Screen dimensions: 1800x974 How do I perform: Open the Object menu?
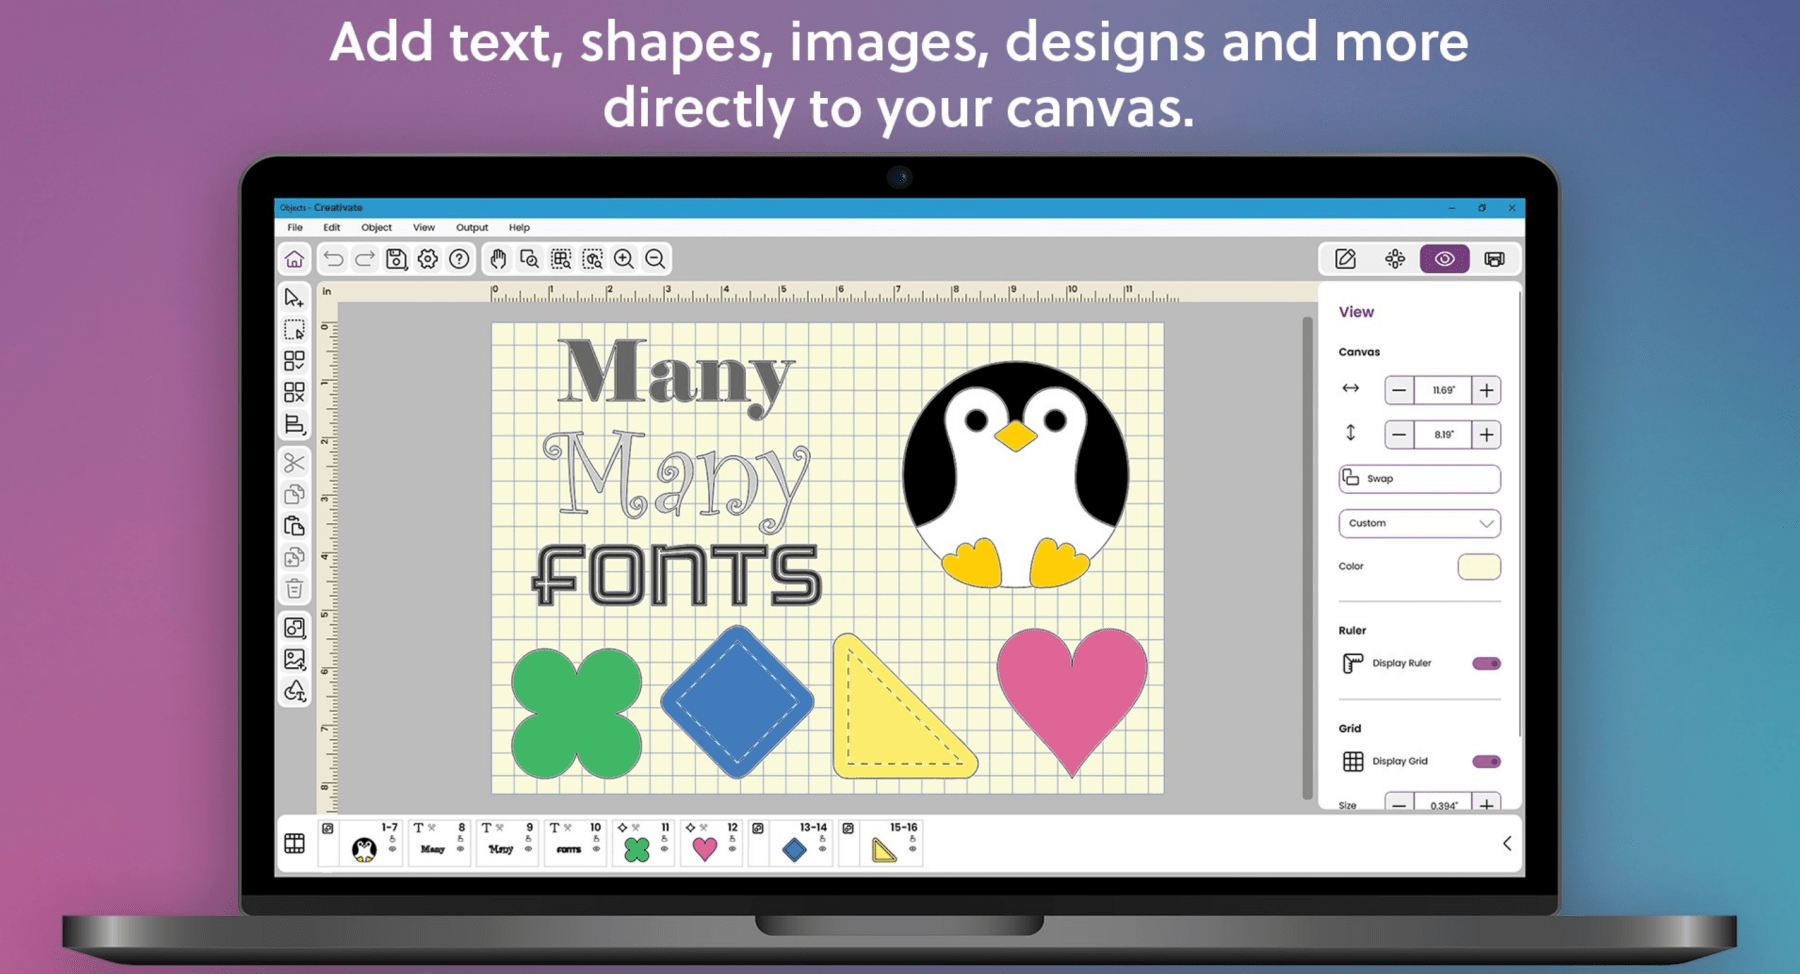coord(377,227)
